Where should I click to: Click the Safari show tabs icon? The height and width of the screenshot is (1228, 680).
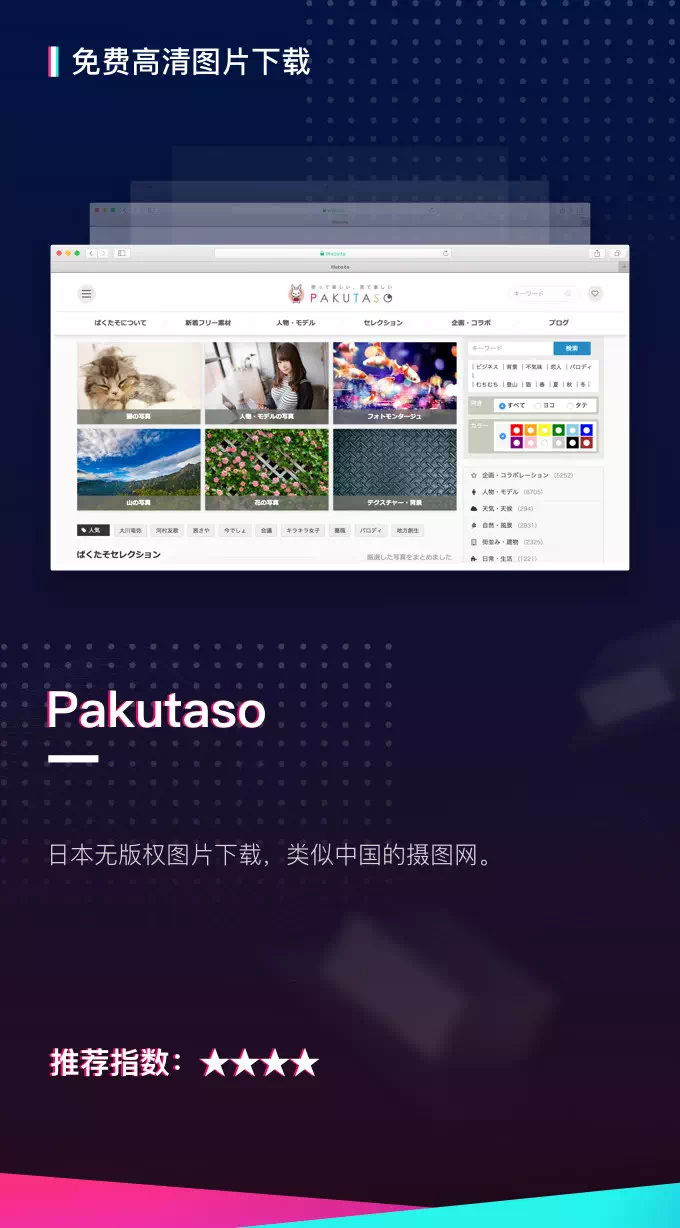tap(617, 254)
